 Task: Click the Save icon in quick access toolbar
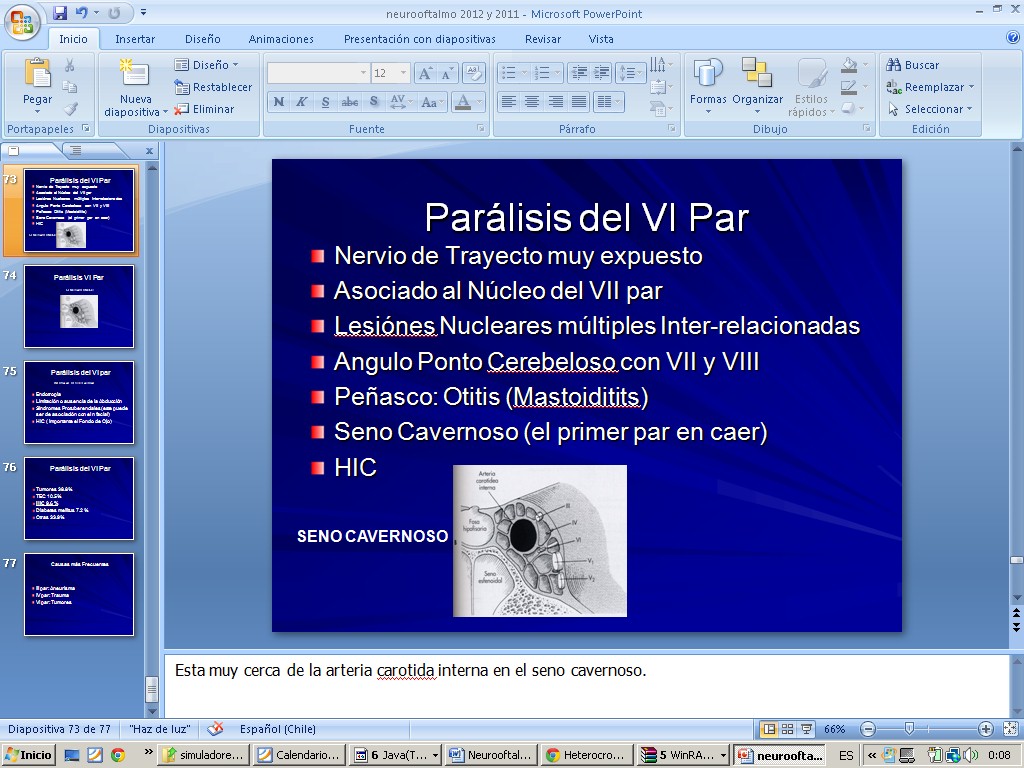60,13
